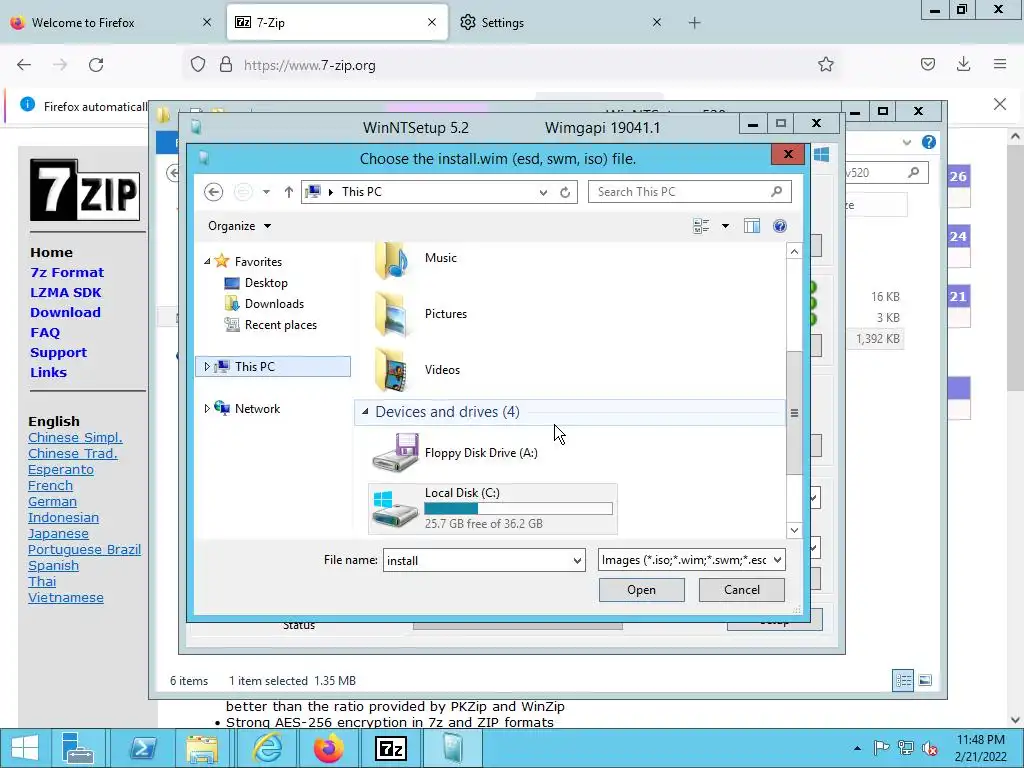This screenshot has width=1024, height=768.
Task: Open Organize dropdown menu
Action: coord(239,226)
